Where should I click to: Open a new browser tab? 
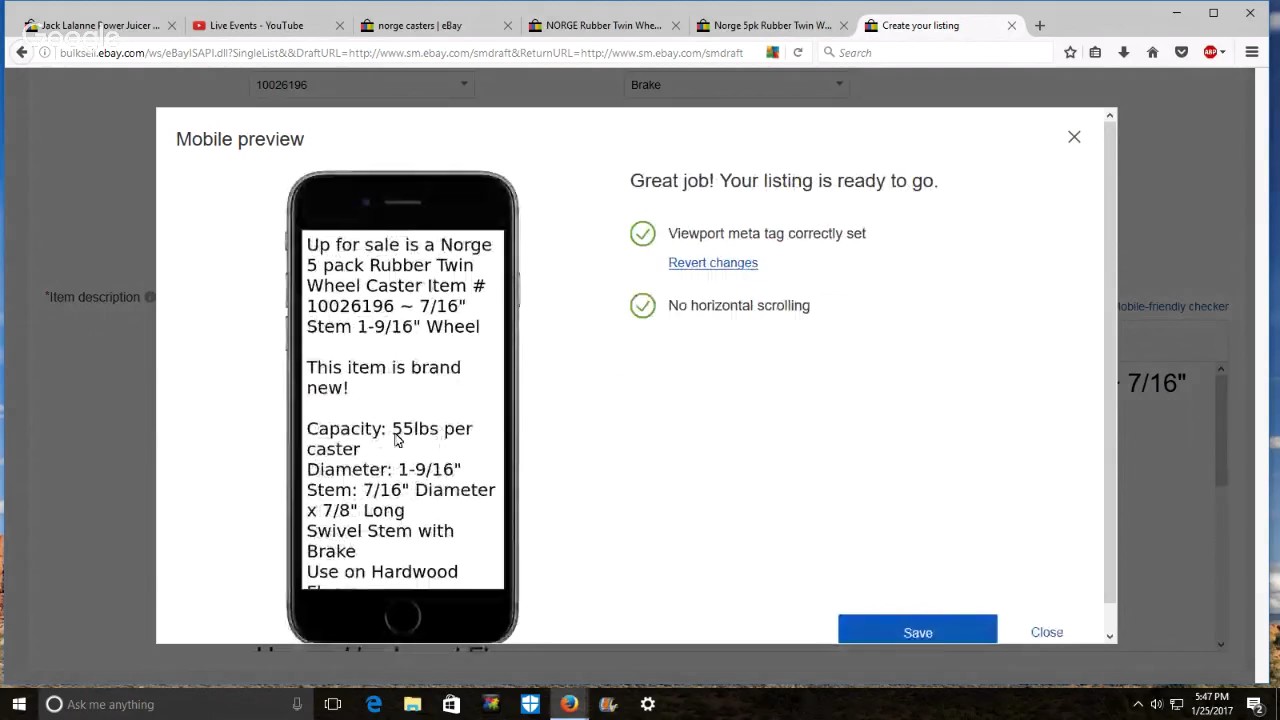(x=1040, y=26)
